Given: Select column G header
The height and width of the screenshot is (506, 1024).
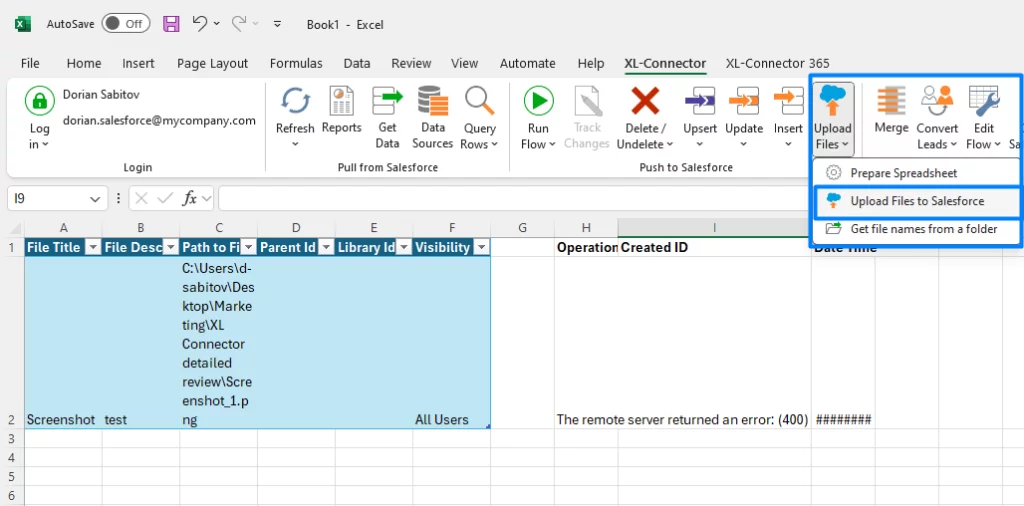Looking at the screenshot, I should point(522,227).
